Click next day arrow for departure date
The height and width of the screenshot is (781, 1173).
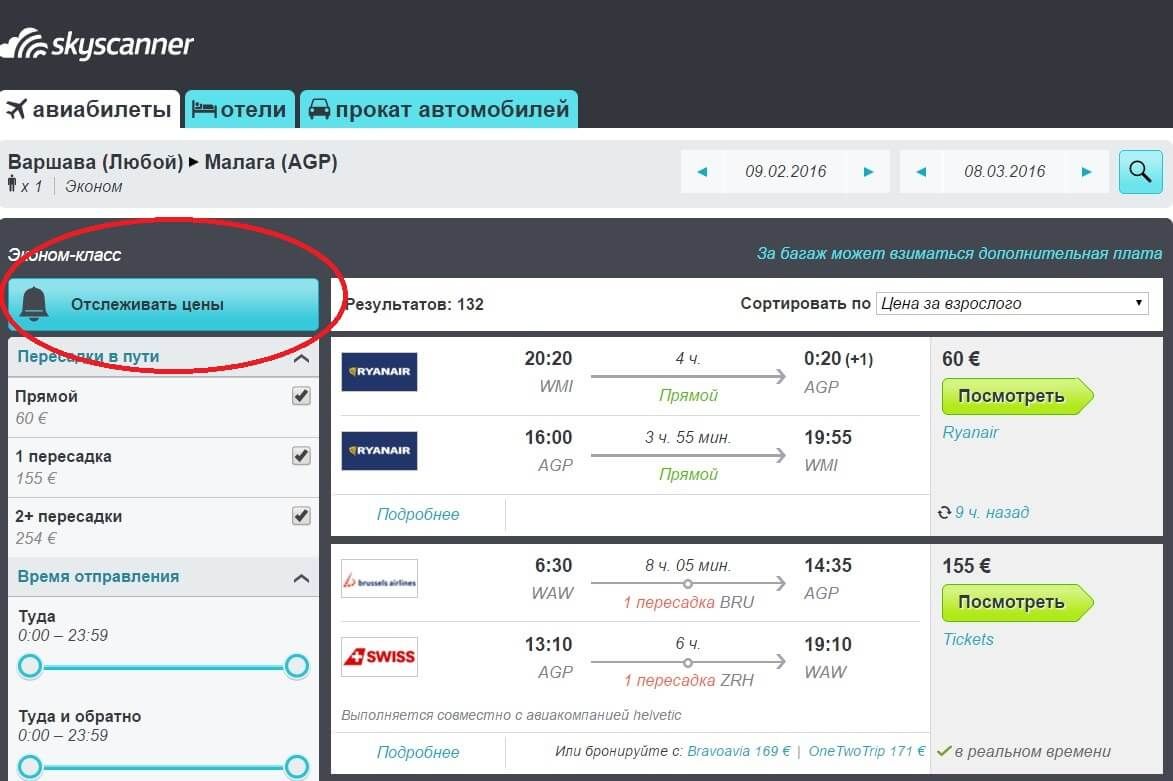point(868,172)
